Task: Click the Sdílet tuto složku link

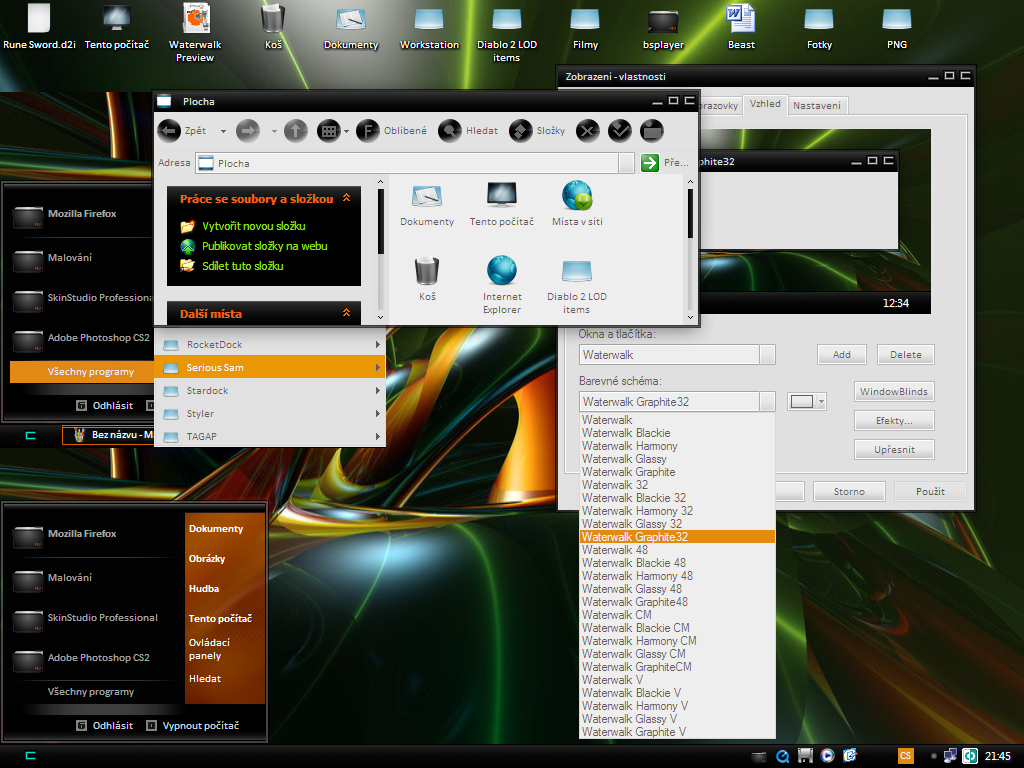Action: click(x=242, y=266)
